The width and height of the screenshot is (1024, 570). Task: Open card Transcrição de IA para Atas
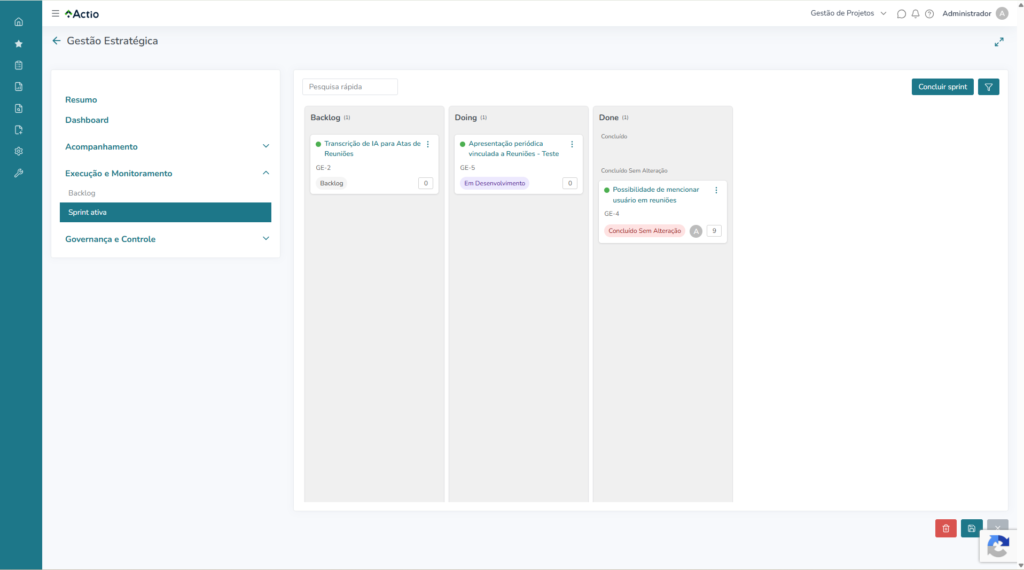pos(372,149)
